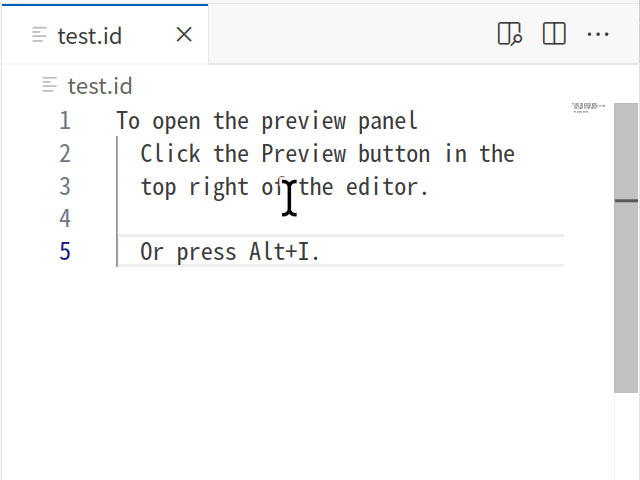
Task: Open the More Actions ellipsis menu
Action: click(x=598, y=34)
